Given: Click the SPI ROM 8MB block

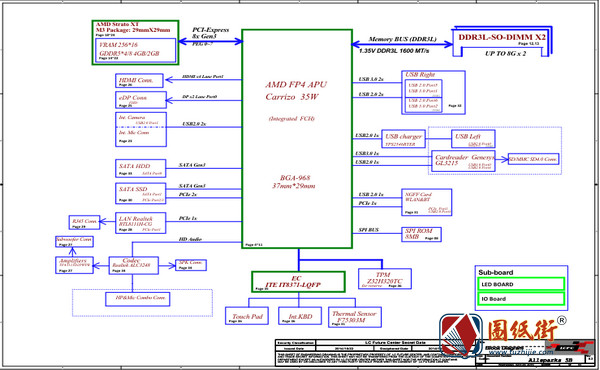Looking at the screenshot, I should click(421, 234).
